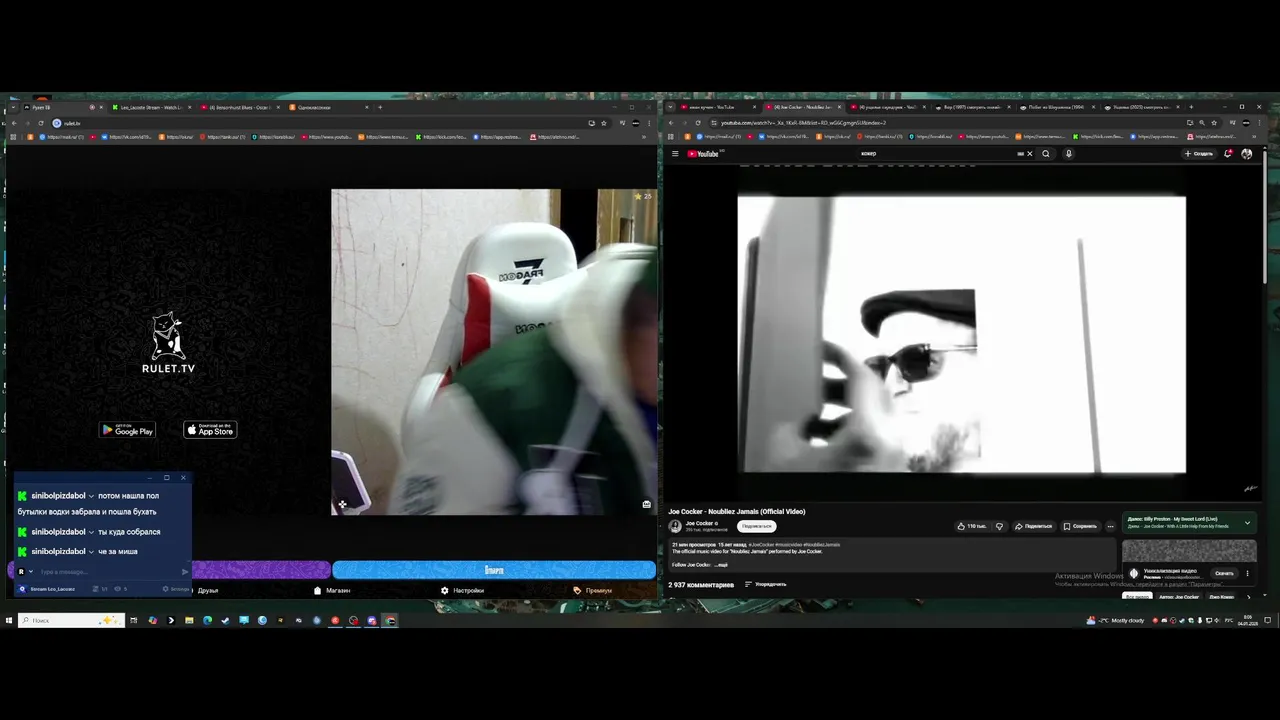Expand chevron next to 'че за миша' message
The width and height of the screenshot is (1280, 720).
(x=91, y=552)
